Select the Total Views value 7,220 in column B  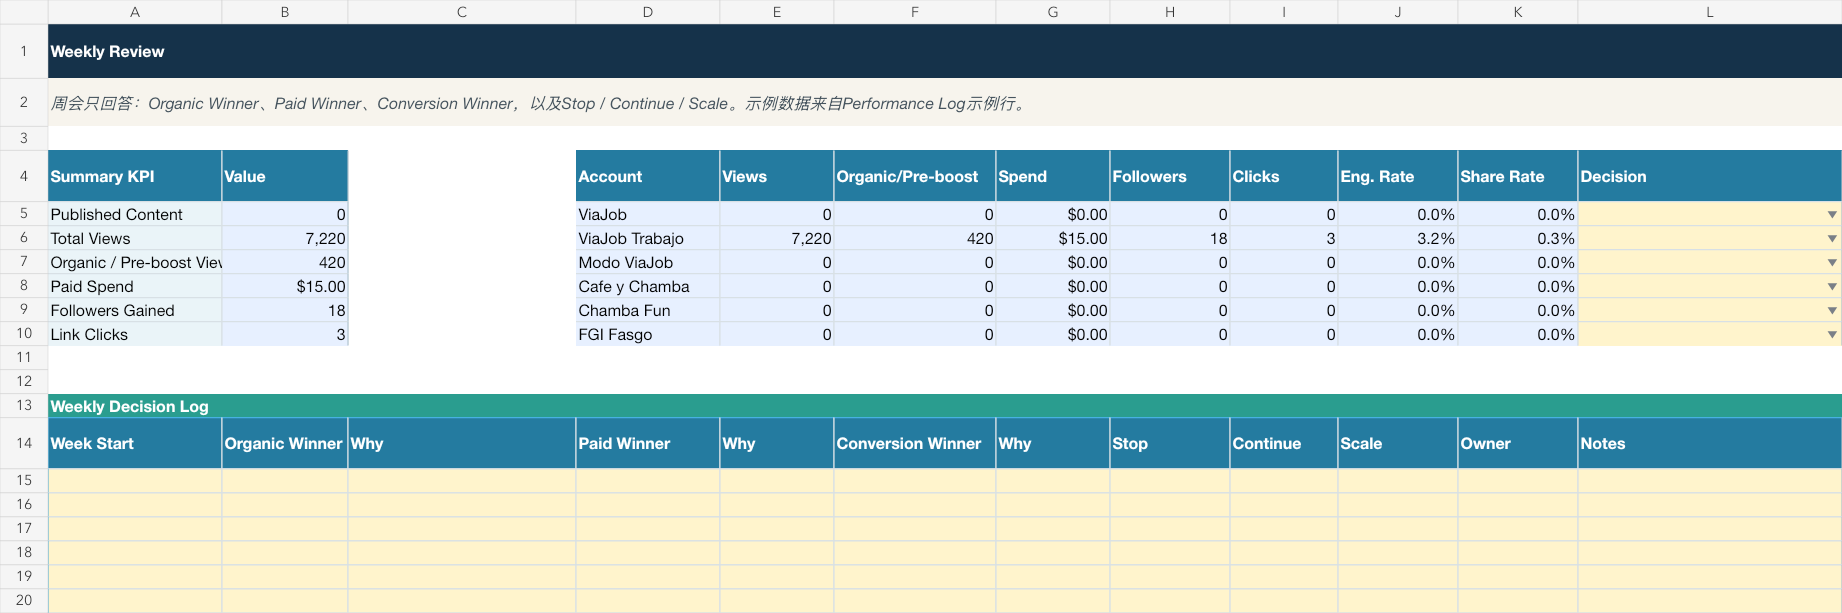[x=285, y=238]
